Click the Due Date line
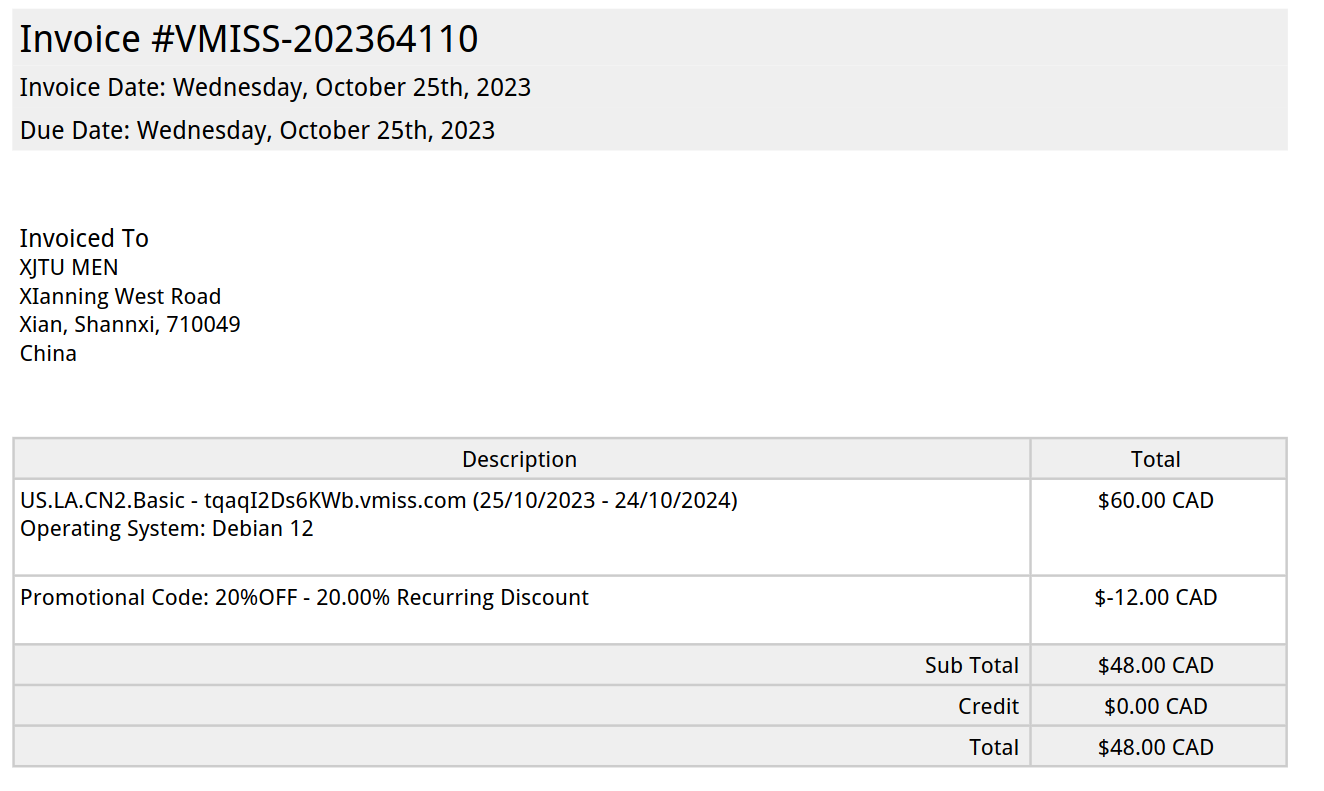 coord(257,131)
